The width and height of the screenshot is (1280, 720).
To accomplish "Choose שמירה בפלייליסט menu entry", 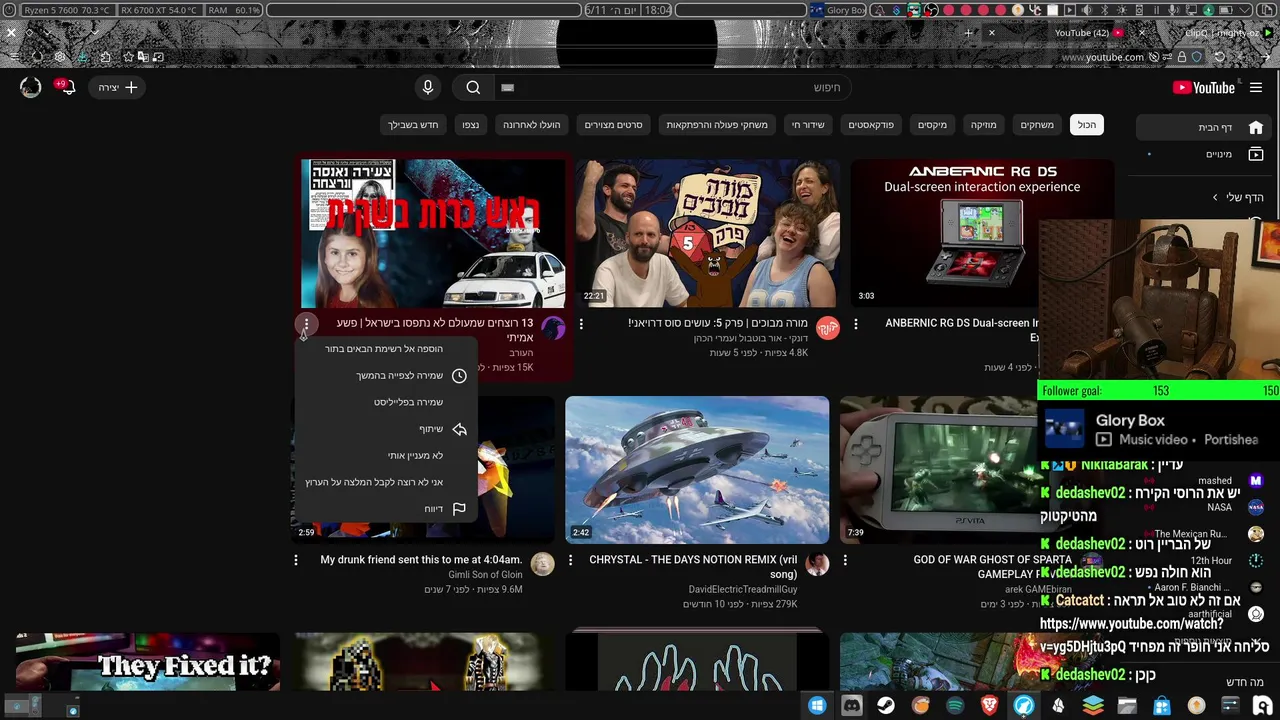I will (384, 402).
